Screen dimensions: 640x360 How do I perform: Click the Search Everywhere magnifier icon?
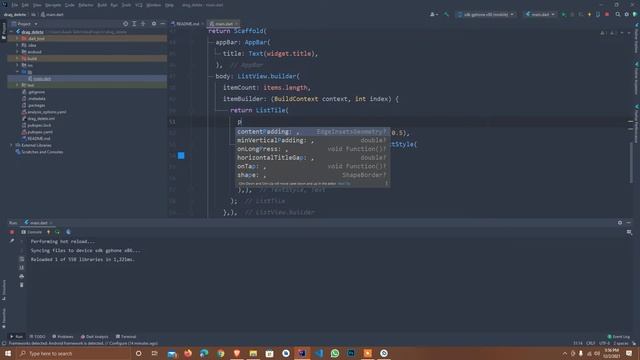618,14
